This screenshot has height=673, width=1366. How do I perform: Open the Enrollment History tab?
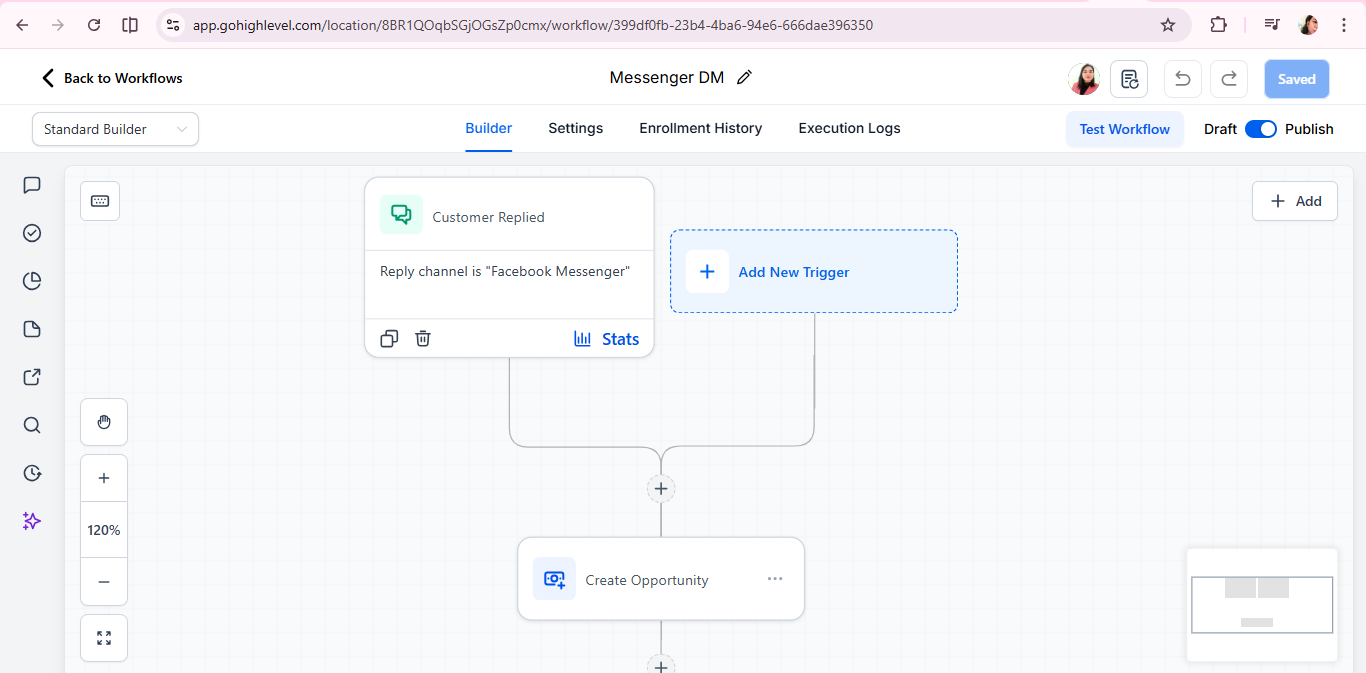(x=700, y=128)
